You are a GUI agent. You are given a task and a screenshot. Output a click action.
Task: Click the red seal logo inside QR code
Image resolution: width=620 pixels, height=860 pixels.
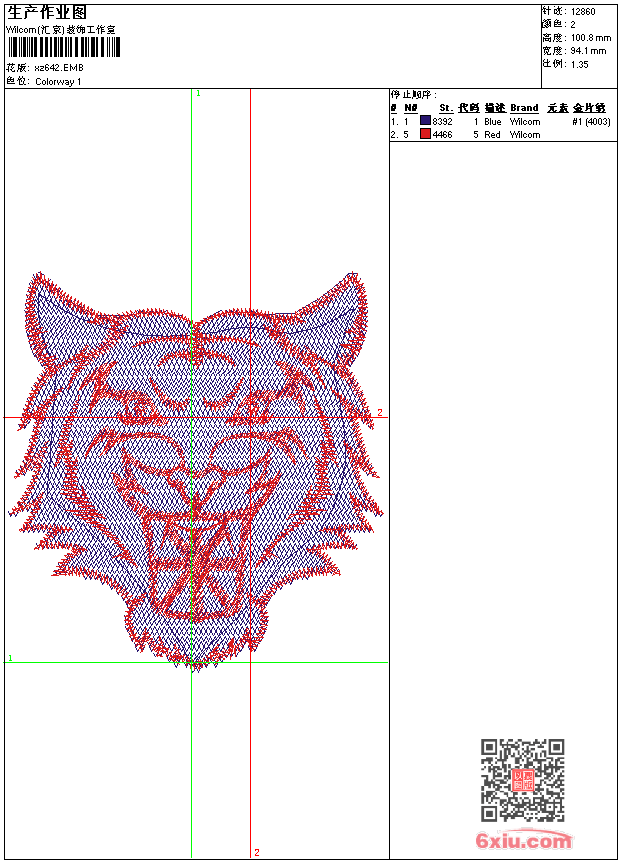click(x=523, y=781)
